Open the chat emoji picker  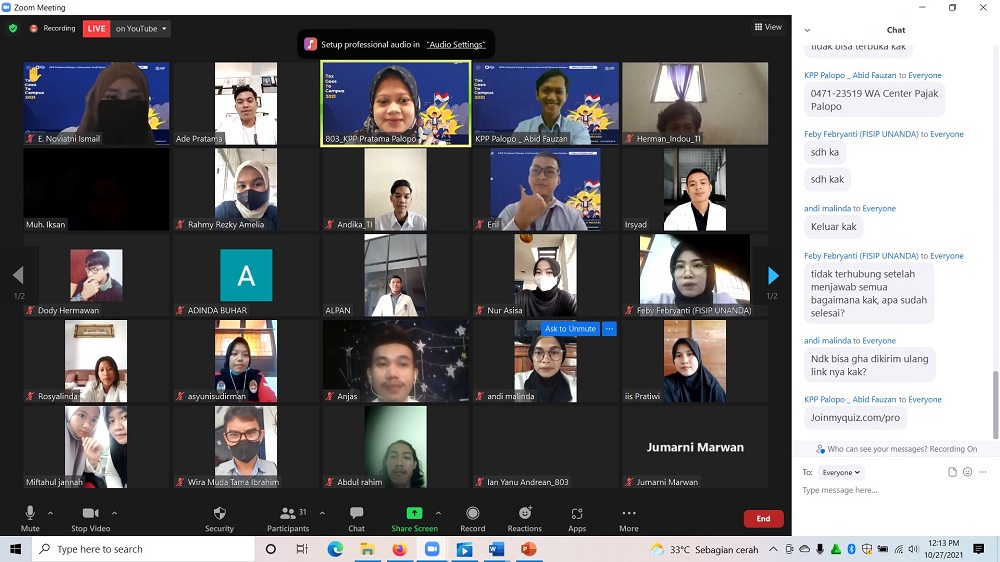click(x=967, y=472)
